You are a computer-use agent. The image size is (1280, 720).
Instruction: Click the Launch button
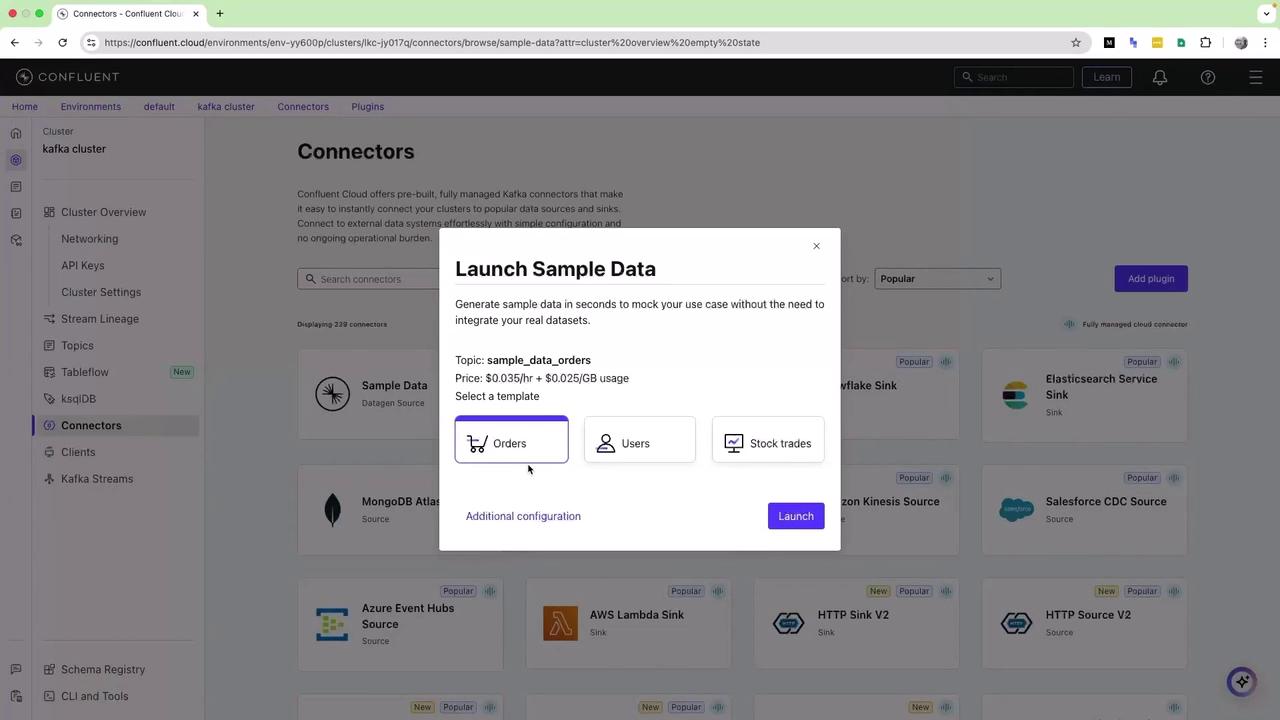[x=796, y=516]
